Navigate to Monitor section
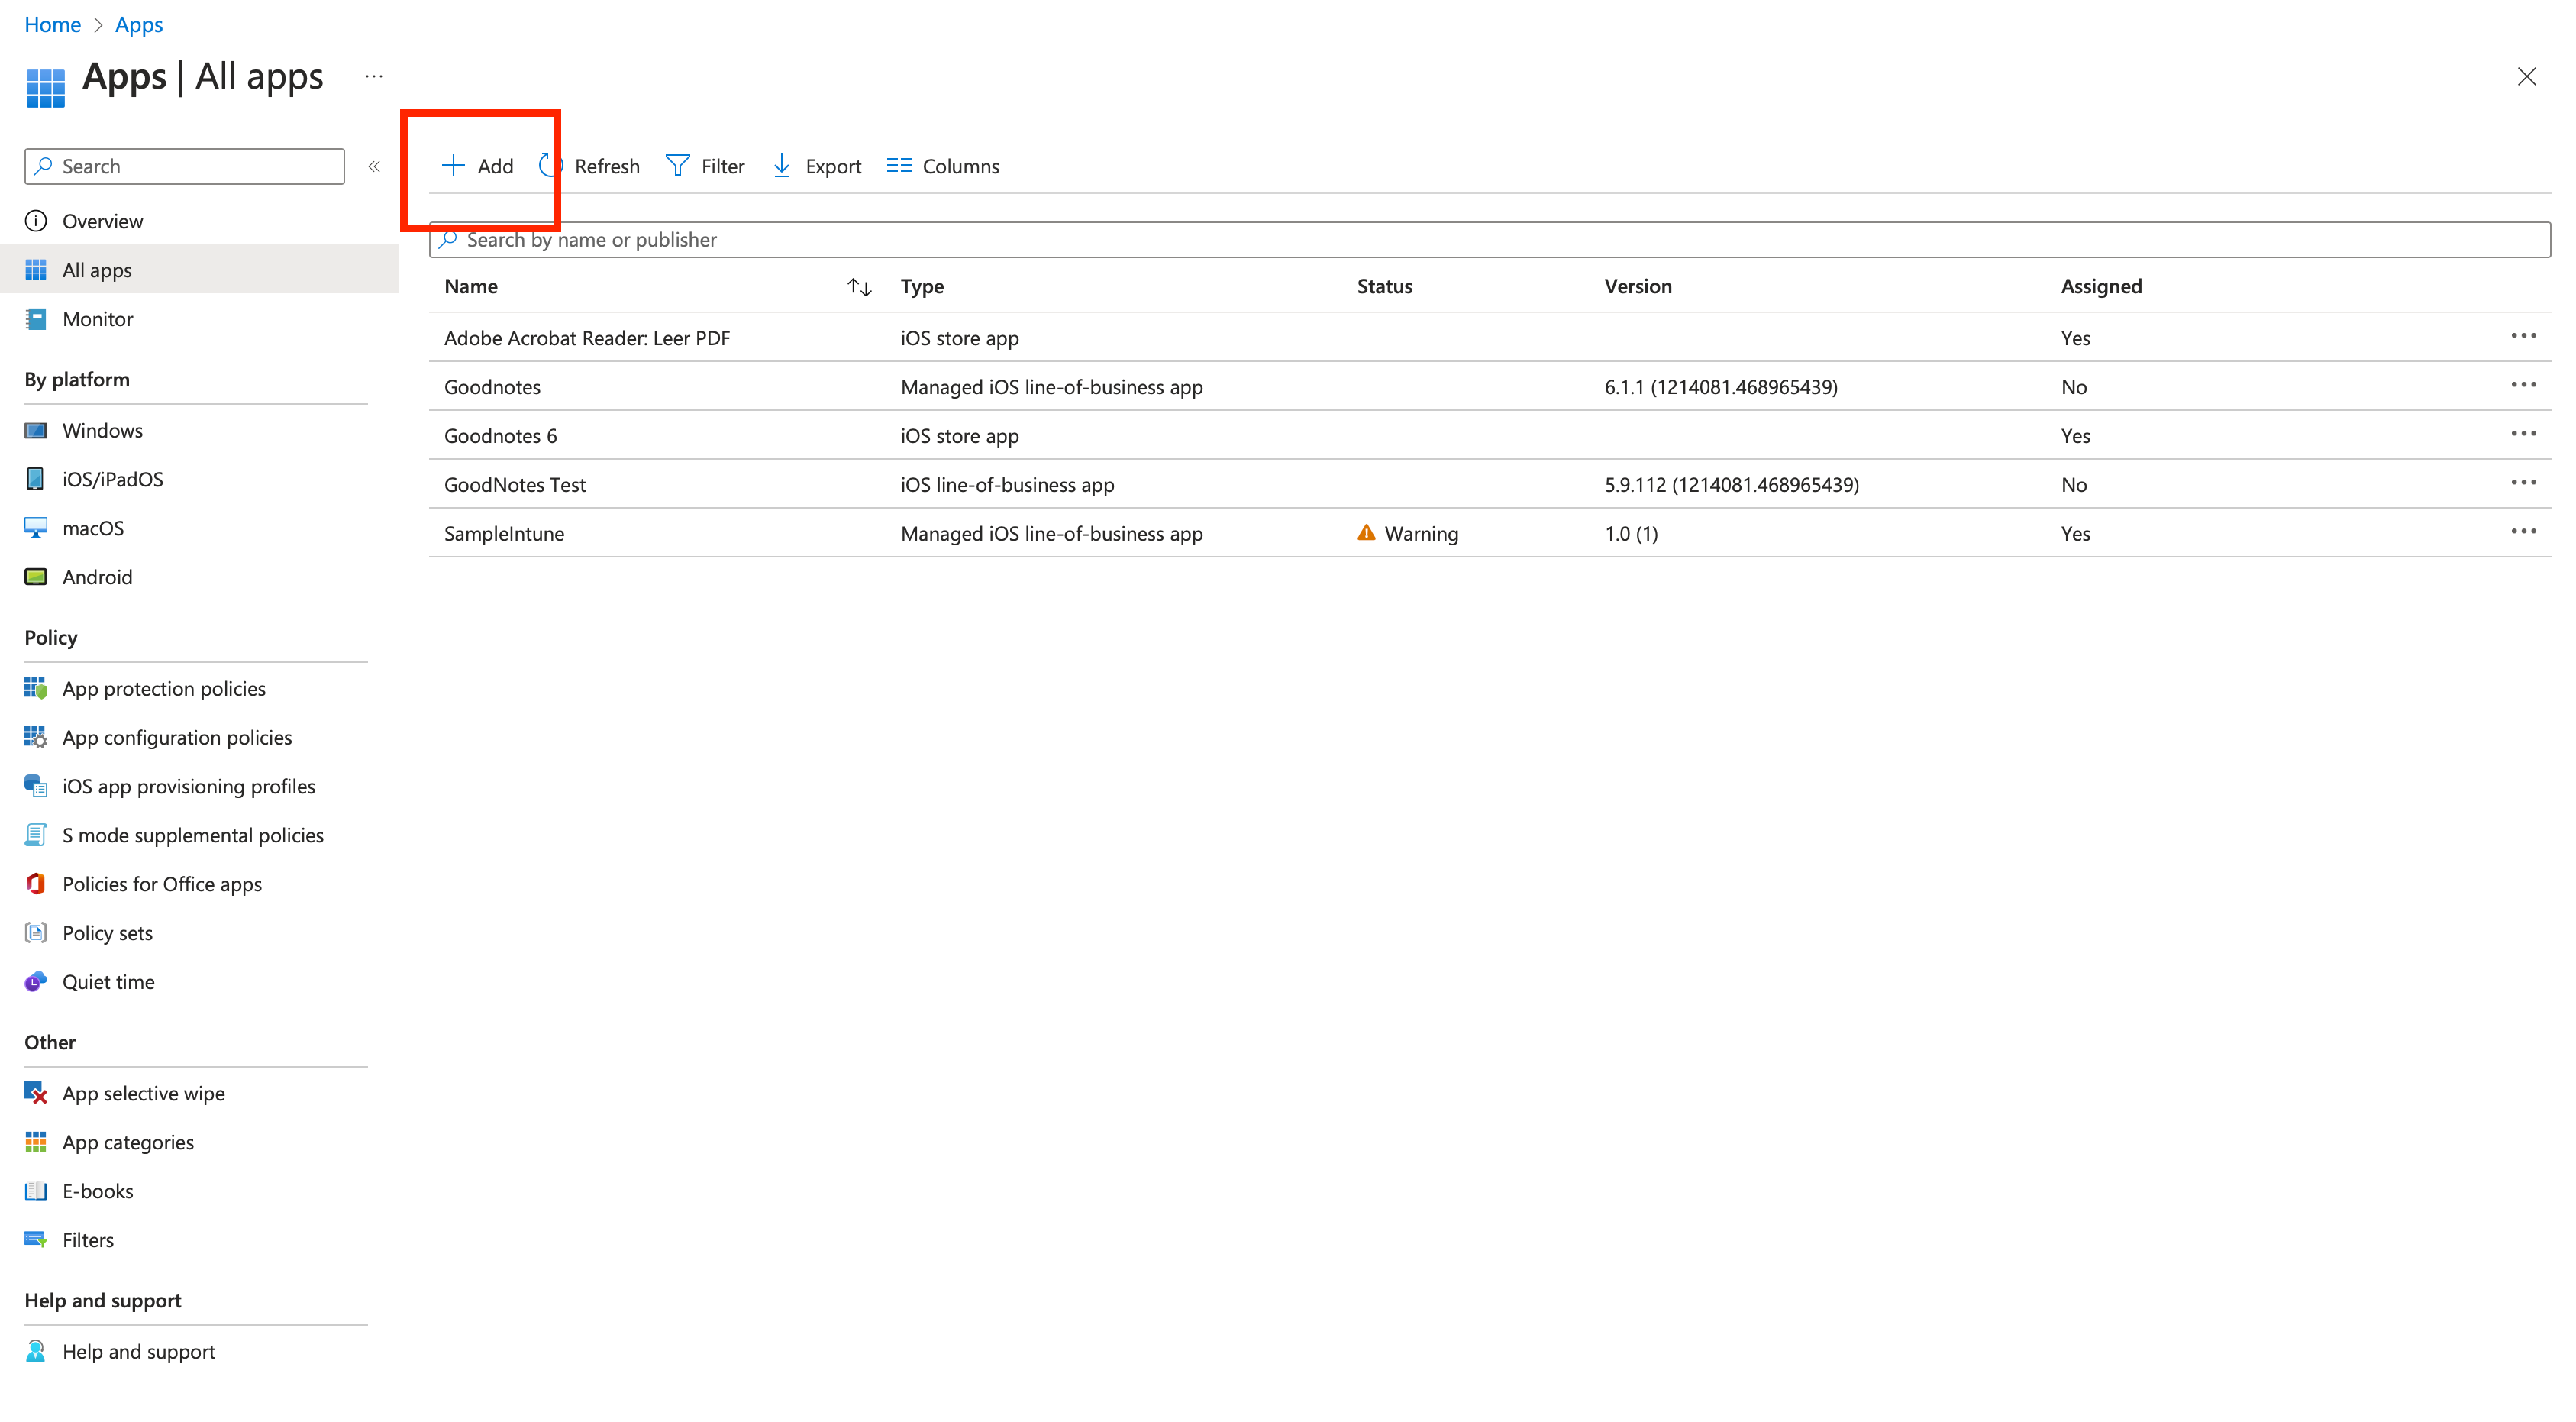The width and height of the screenshot is (2576, 1422). [97, 319]
